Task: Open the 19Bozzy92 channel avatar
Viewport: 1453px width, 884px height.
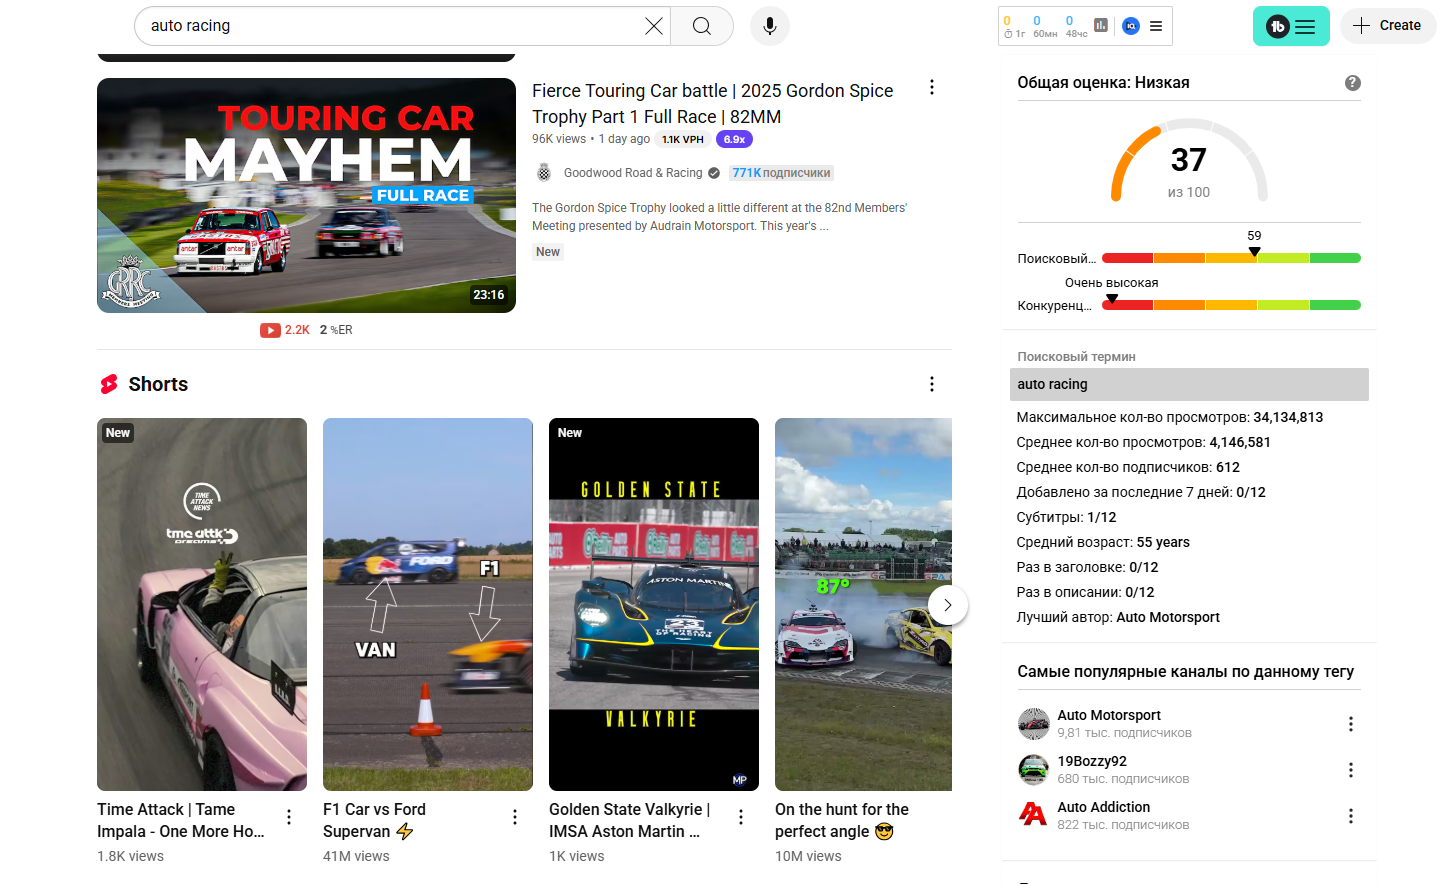Action: pos(1033,769)
